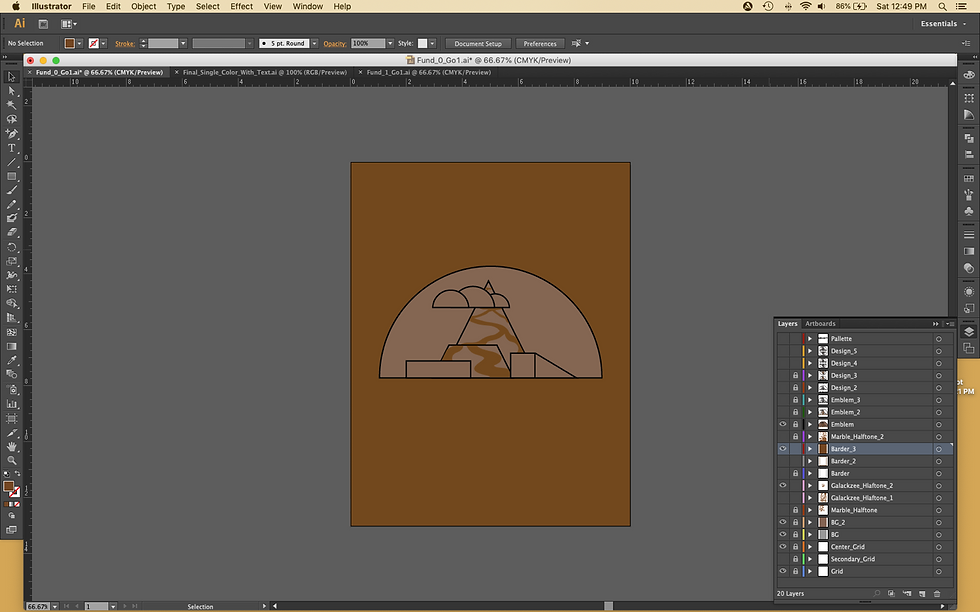Toggle visibility of Galackzee_Halftone_2 layer
This screenshot has height=612, width=980.
[x=783, y=485]
